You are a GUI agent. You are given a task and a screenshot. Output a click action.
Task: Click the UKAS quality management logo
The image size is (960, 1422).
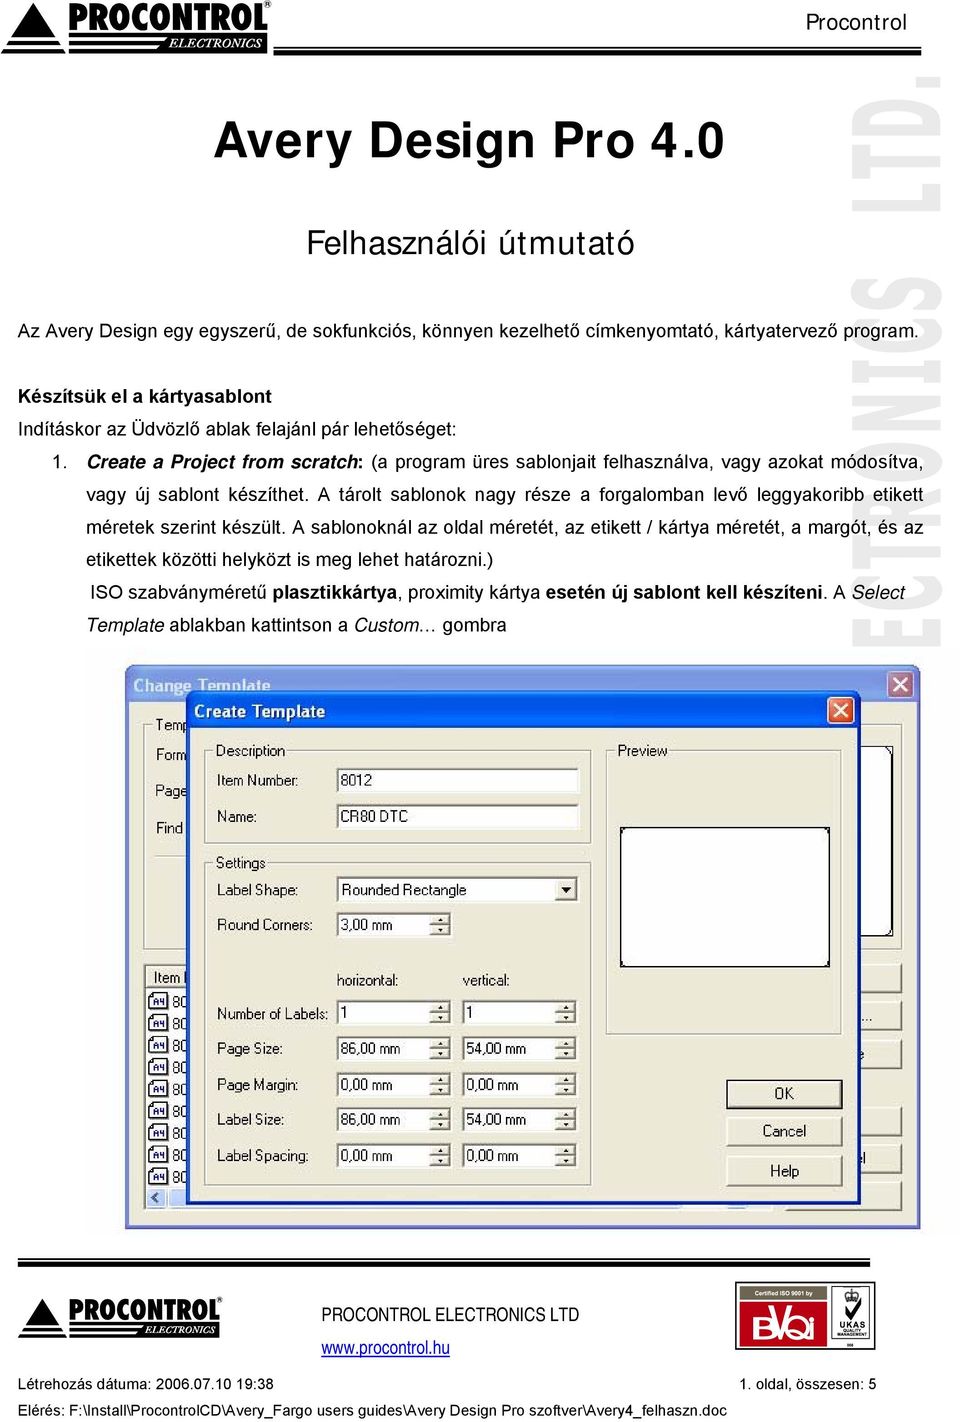pyautogui.click(x=851, y=1317)
